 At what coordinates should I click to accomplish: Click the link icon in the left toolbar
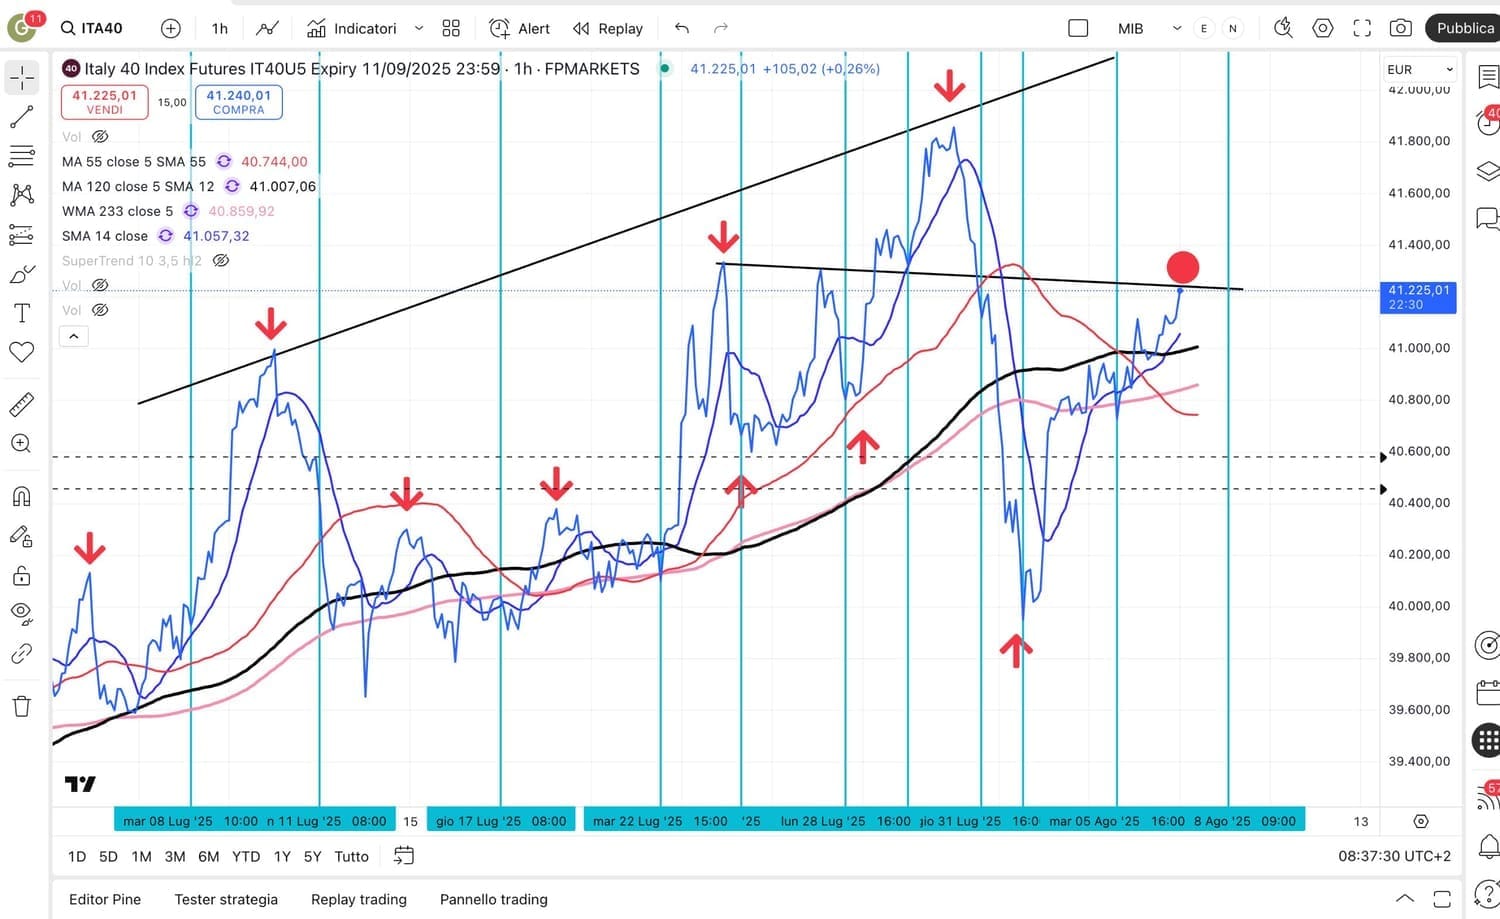22,654
